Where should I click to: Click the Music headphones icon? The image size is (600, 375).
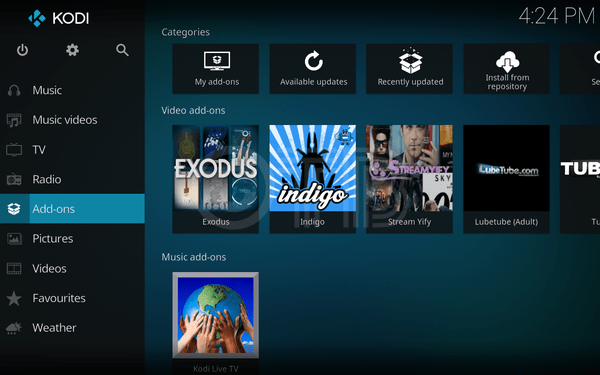click(x=14, y=91)
